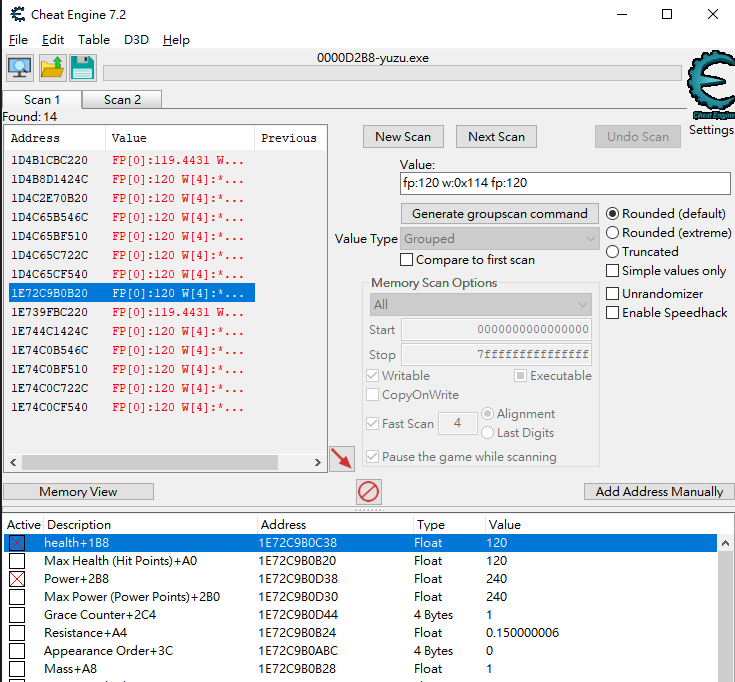This screenshot has height=682, width=735.
Task: Activate the Resistance+A4 checkbox
Action: click(x=17, y=633)
